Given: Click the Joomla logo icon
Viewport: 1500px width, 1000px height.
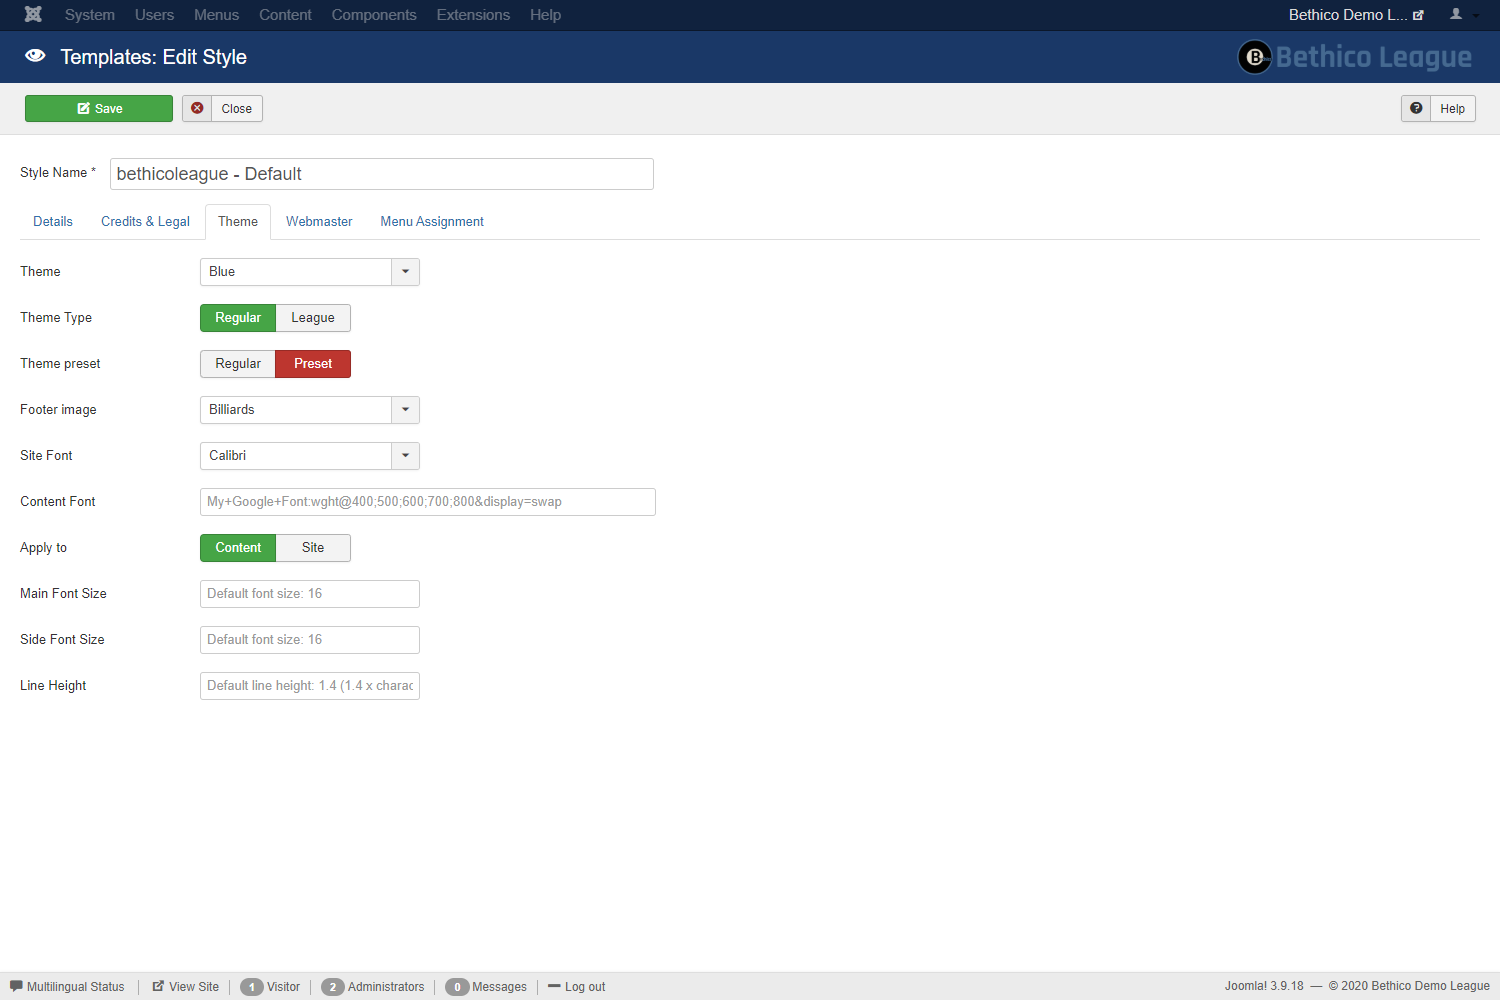Looking at the screenshot, I should click(x=33, y=14).
